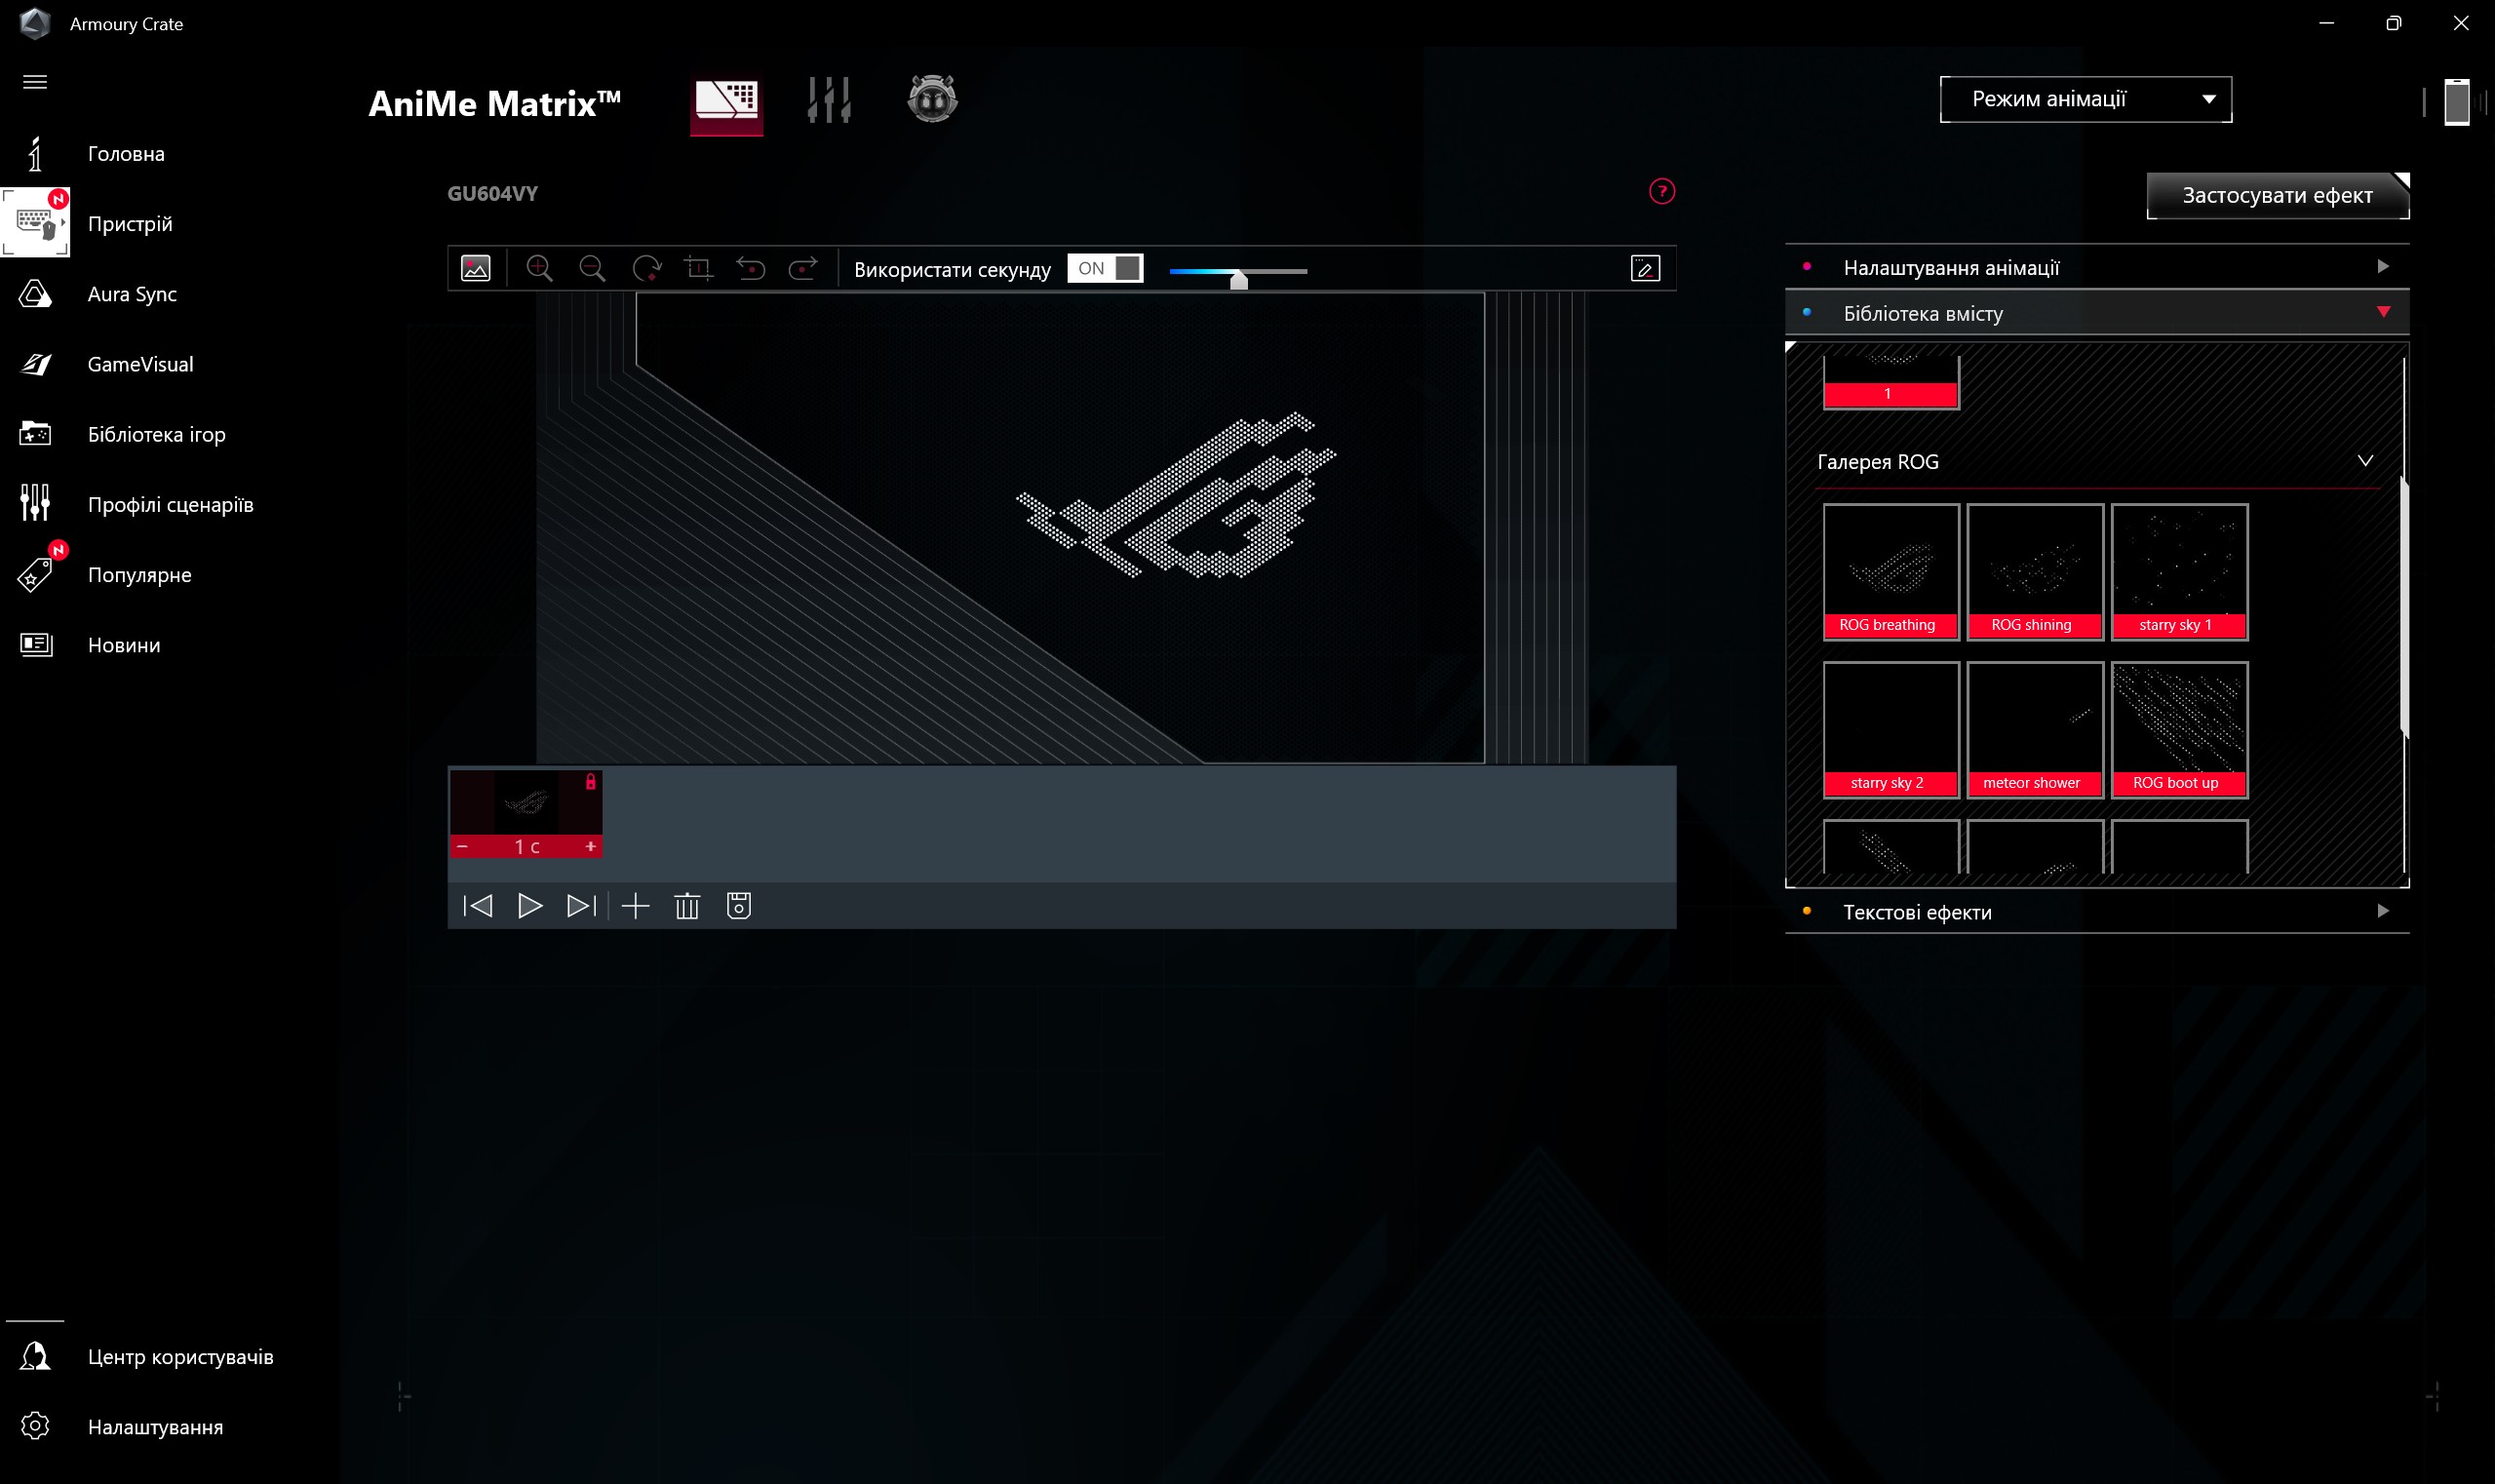Click the undo arrow icon
Screen dimensions: 2495x1484
pyautogui.click(x=750, y=268)
